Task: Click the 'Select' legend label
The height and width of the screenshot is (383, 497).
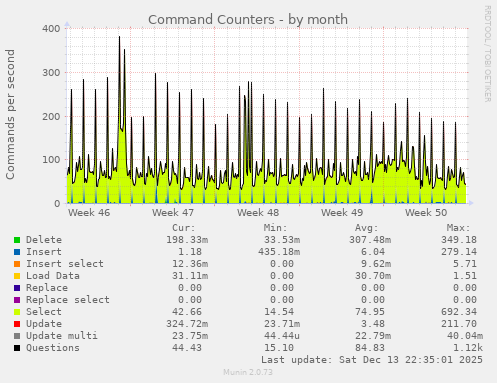Action: tap(44, 312)
